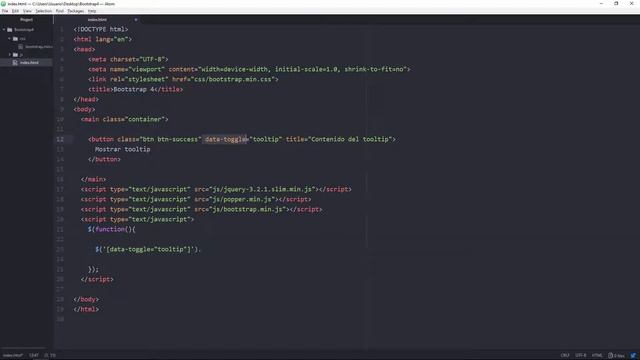The width and height of the screenshot is (640, 360).
Task: Click the popper.min.js script path
Action: point(243,199)
